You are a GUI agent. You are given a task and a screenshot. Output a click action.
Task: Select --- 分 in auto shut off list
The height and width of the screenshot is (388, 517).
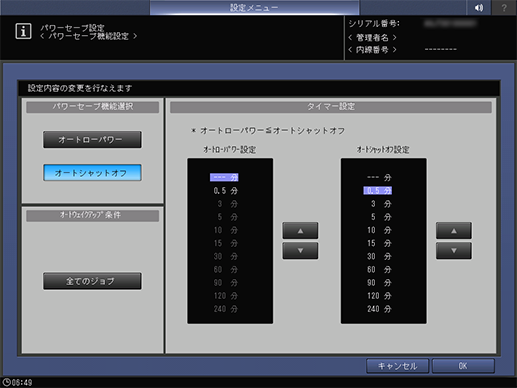[379, 177]
